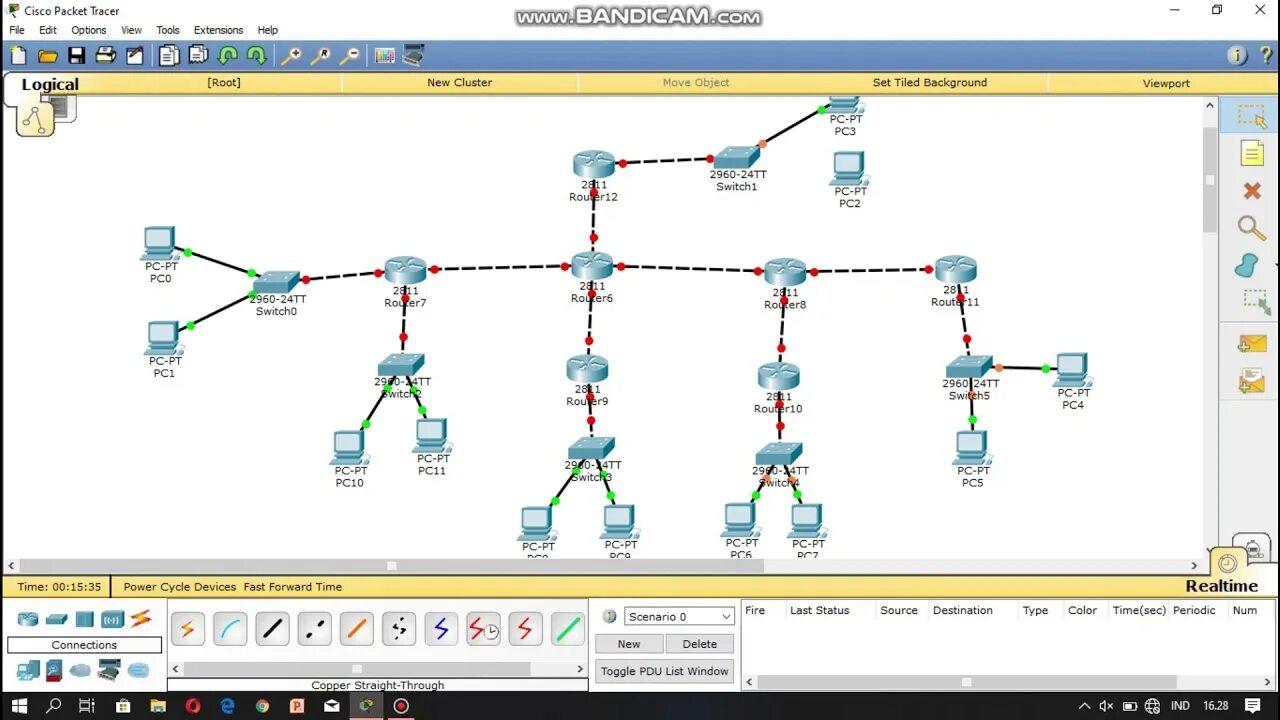Click the Print icon in toolbar

(105, 56)
